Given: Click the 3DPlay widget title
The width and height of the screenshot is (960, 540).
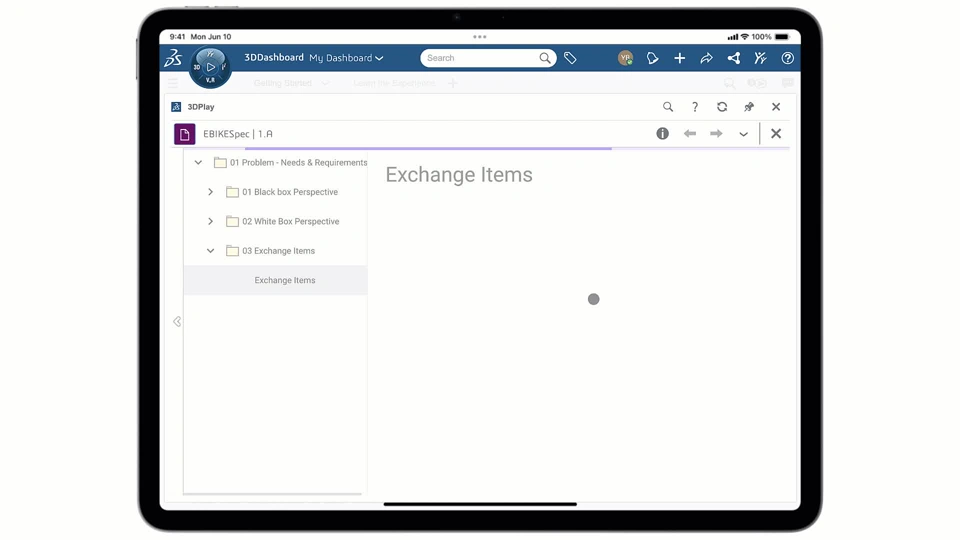Looking at the screenshot, I should [201, 107].
